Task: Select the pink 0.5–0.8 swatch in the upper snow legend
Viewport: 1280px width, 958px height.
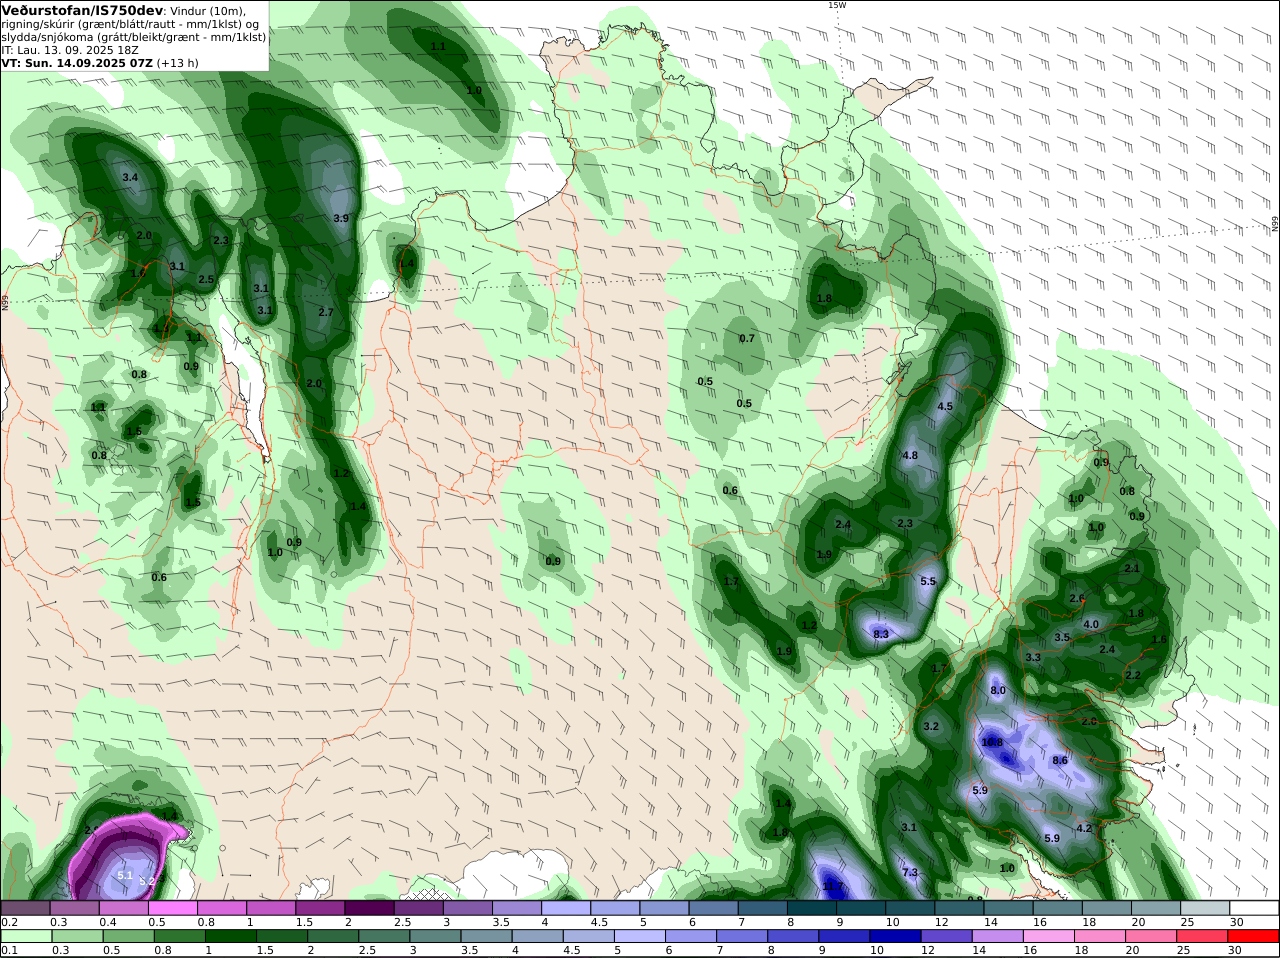Action: coord(172,908)
